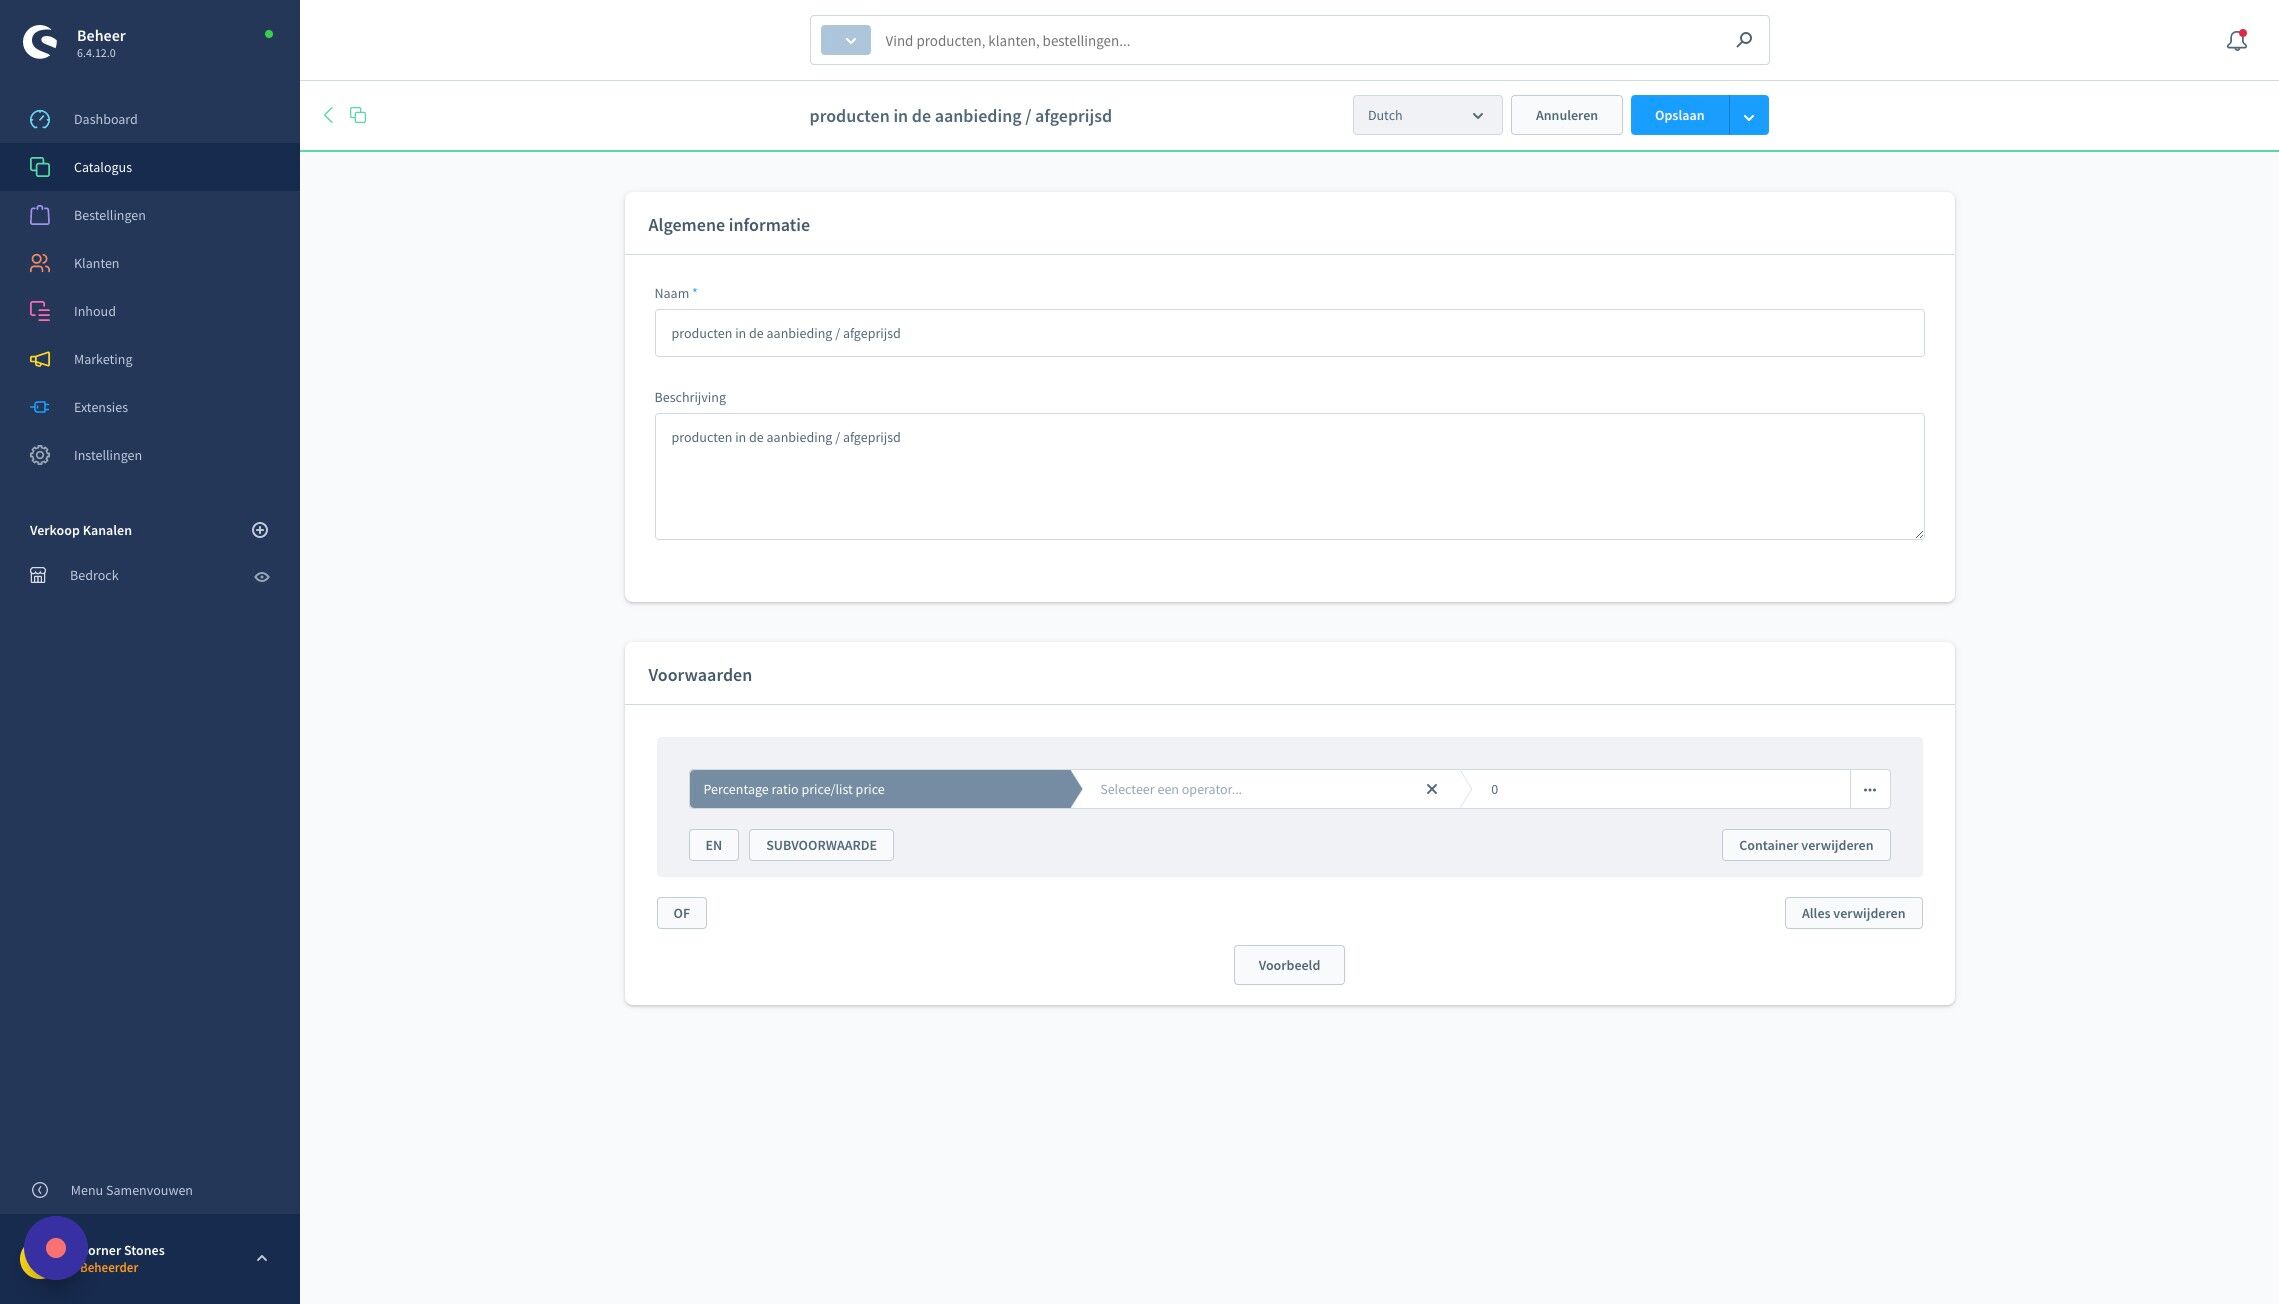This screenshot has height=1304, width=2279.
Task: Click the Bedrock storefront icon
Action: tap(38, 575)
